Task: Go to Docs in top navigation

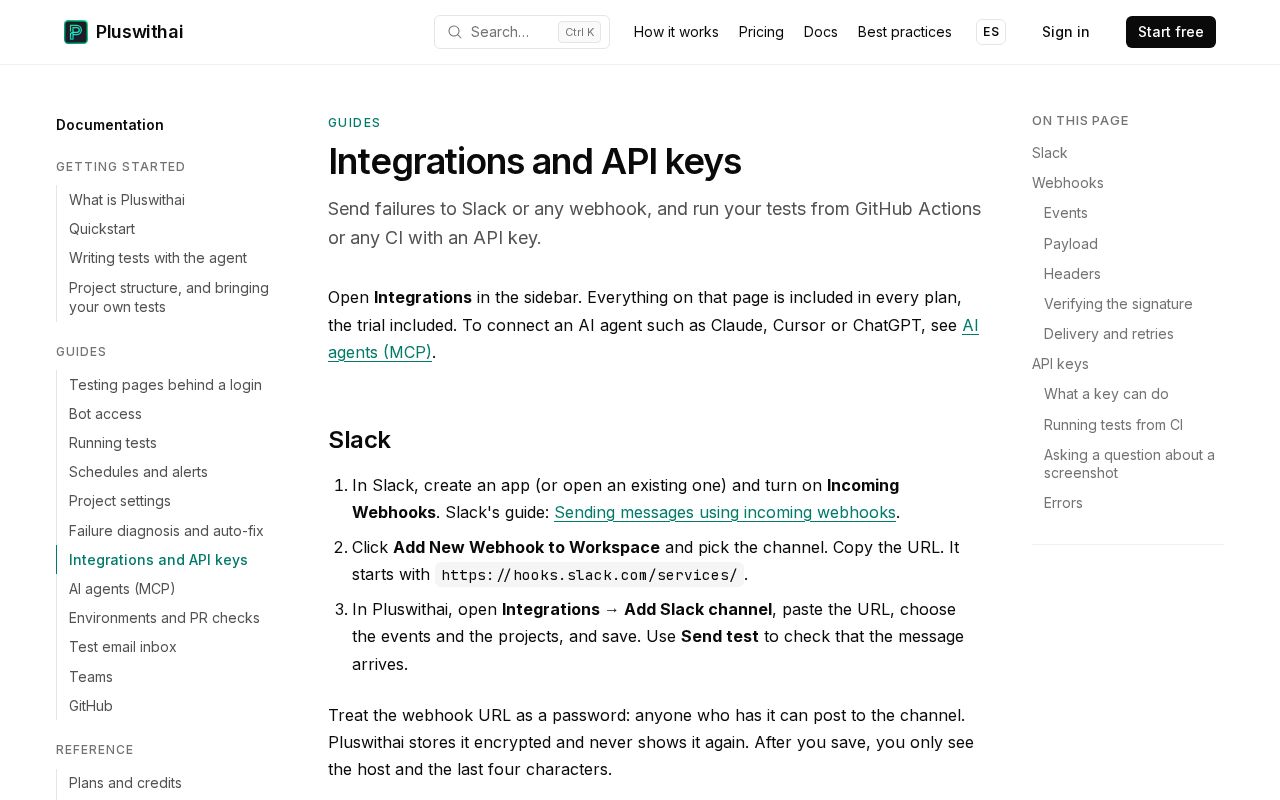Action: tap(821, 32)
